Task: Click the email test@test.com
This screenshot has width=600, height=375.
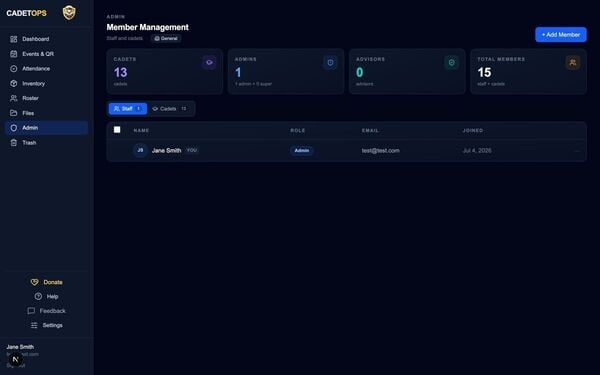Action: [x=381, y=151]
